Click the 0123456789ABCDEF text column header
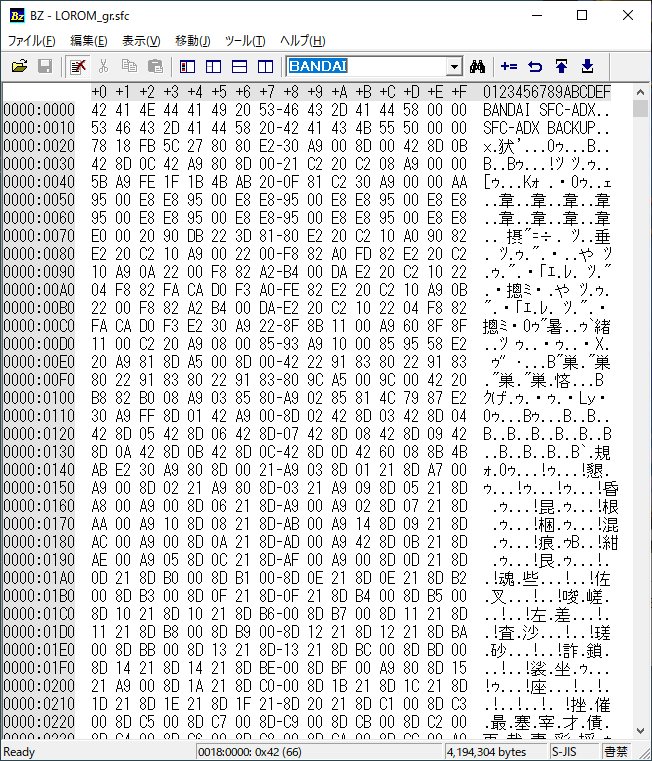The width and height of the screenshot is (652, 761). (547, 92)
